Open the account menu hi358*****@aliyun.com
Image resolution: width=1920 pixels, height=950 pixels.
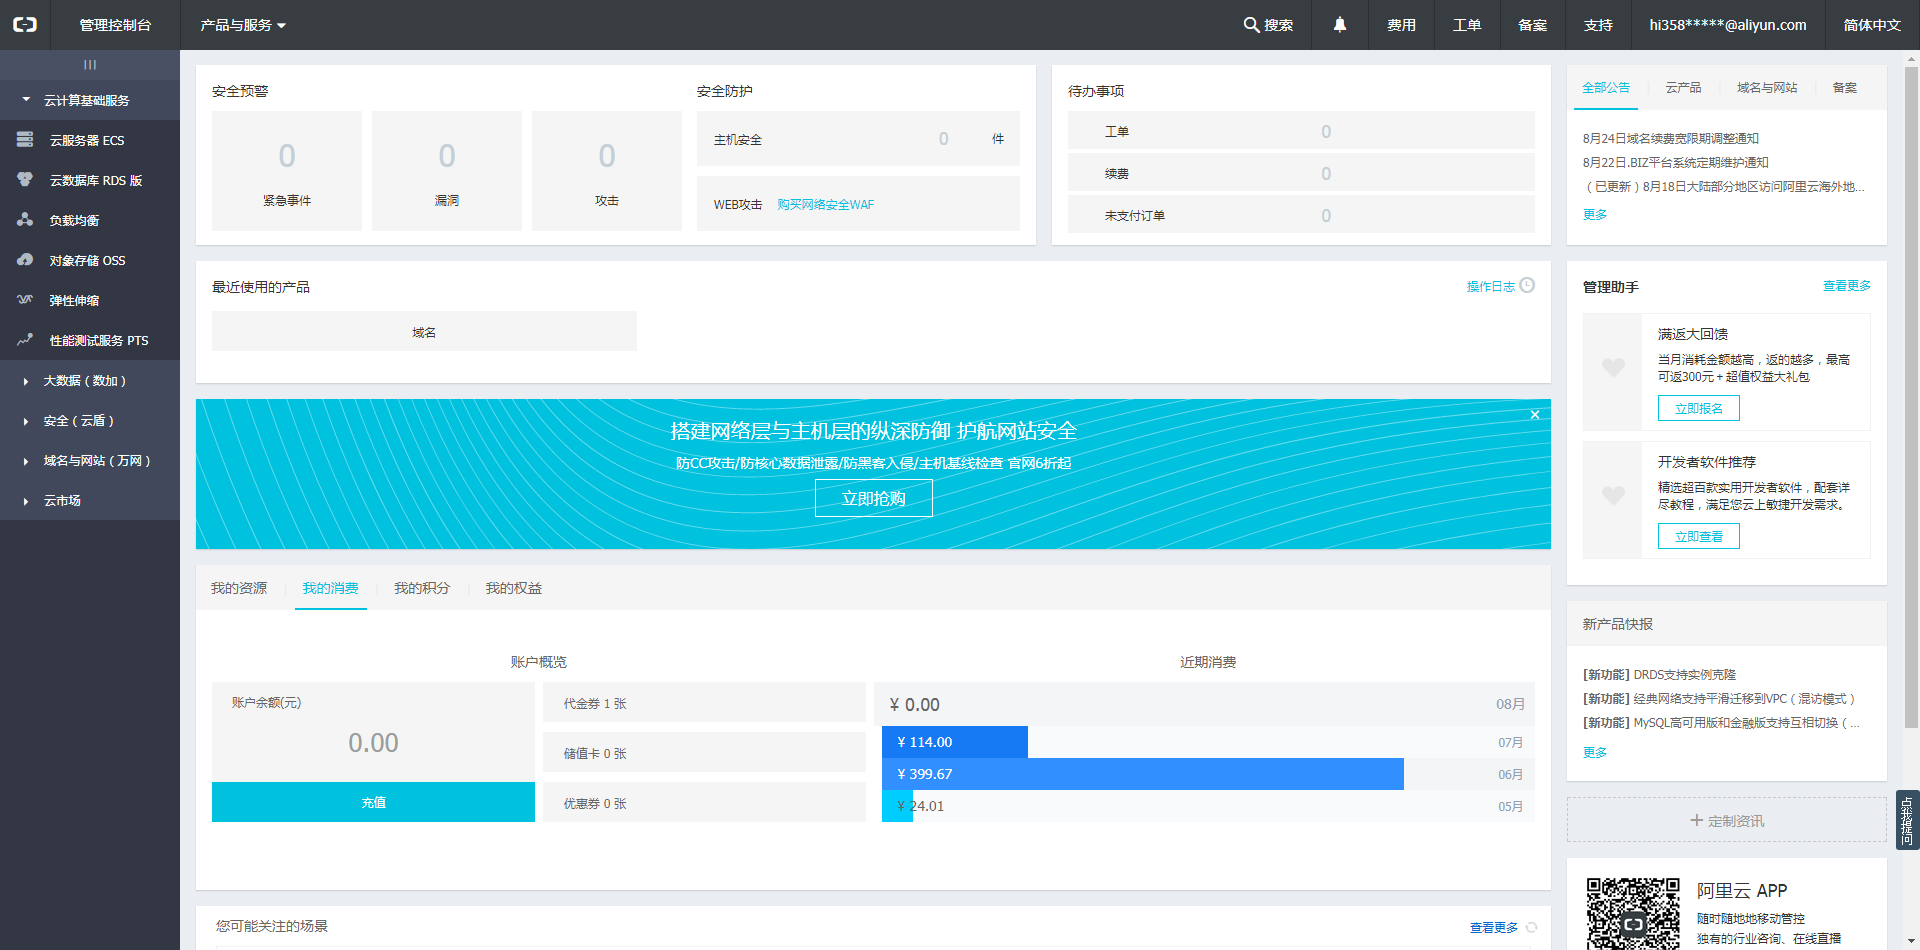1728,25
